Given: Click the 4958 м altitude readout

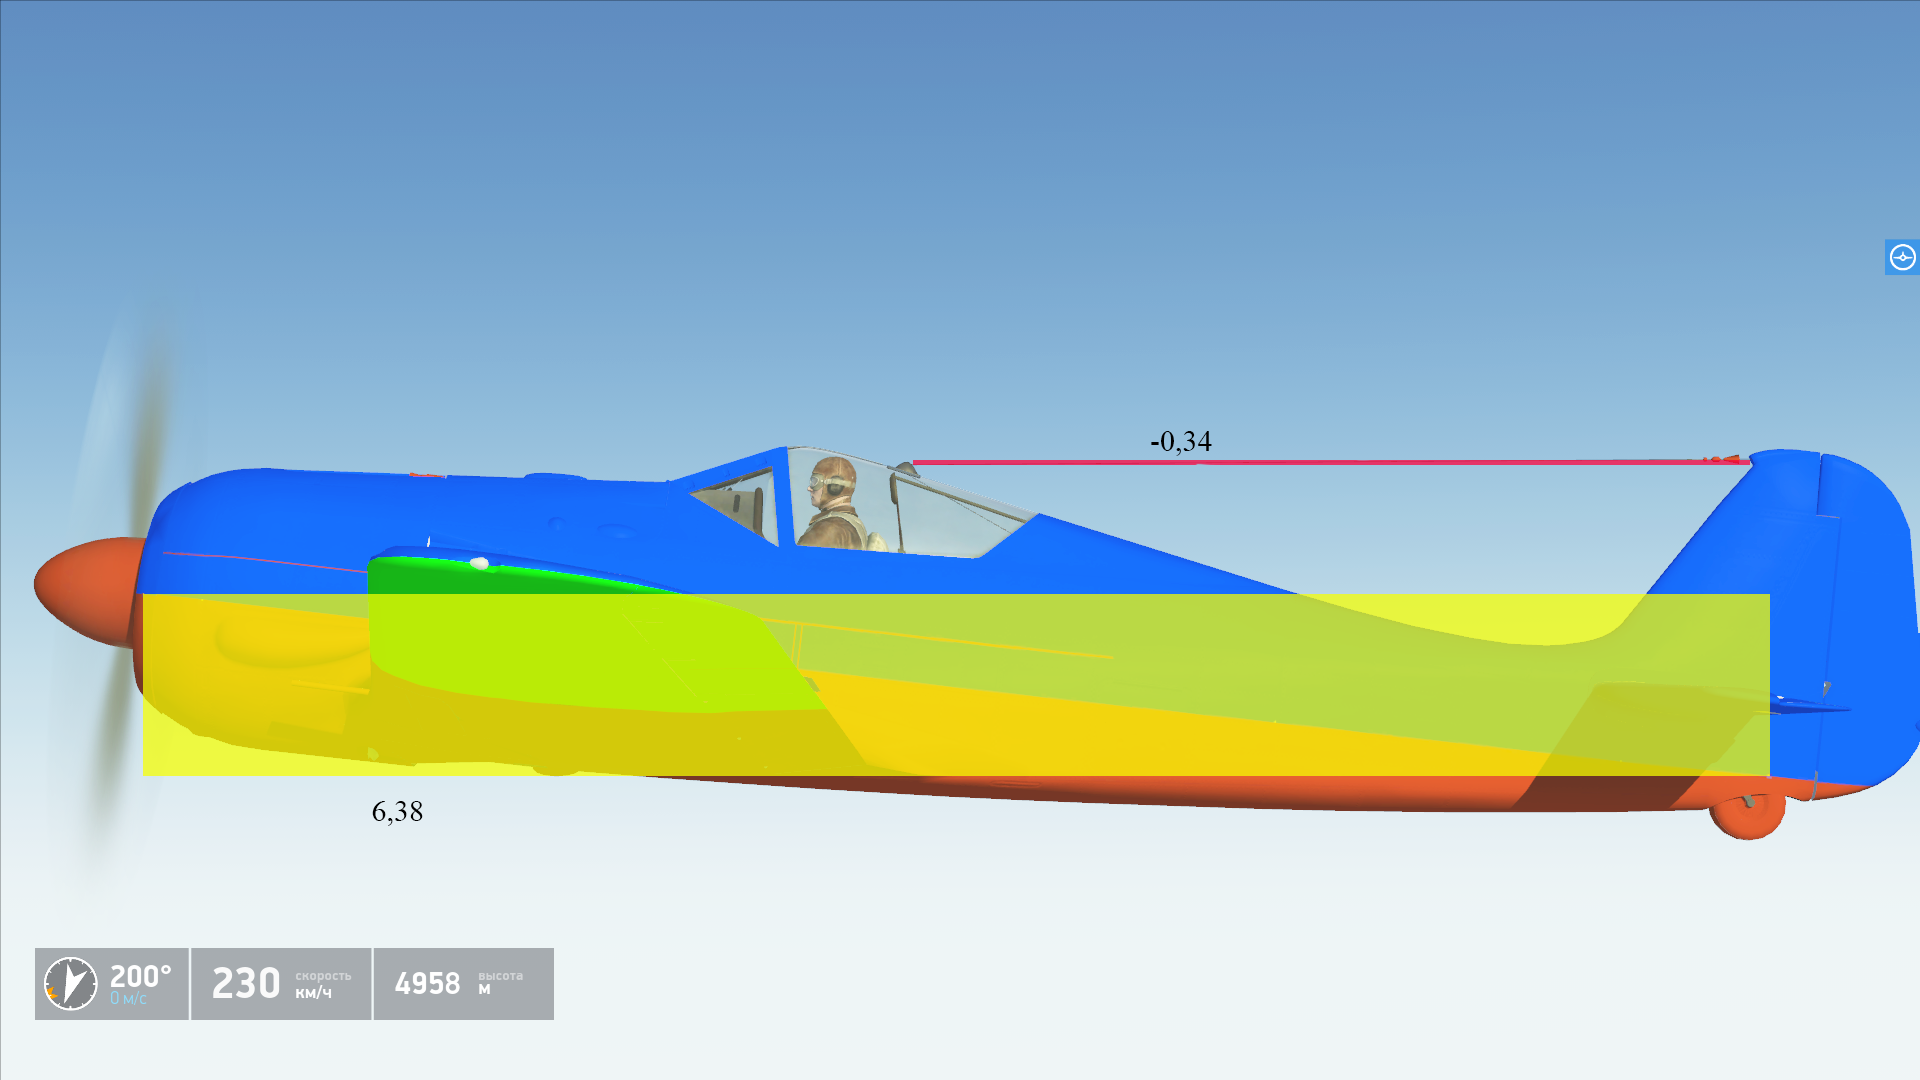Looking at the screenshot, I should point(464,984).
